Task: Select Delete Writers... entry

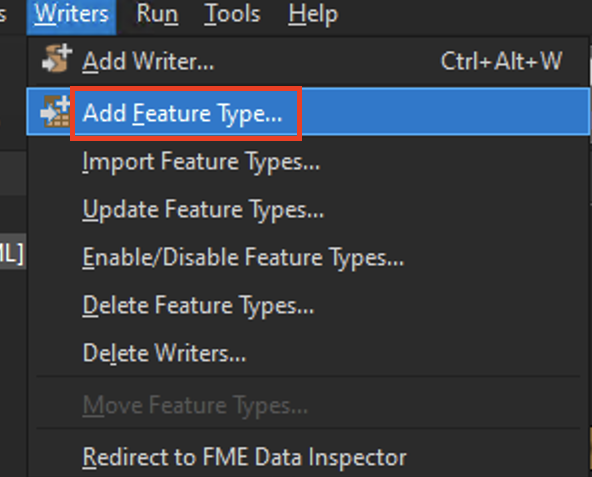Action: click(164, 354)
